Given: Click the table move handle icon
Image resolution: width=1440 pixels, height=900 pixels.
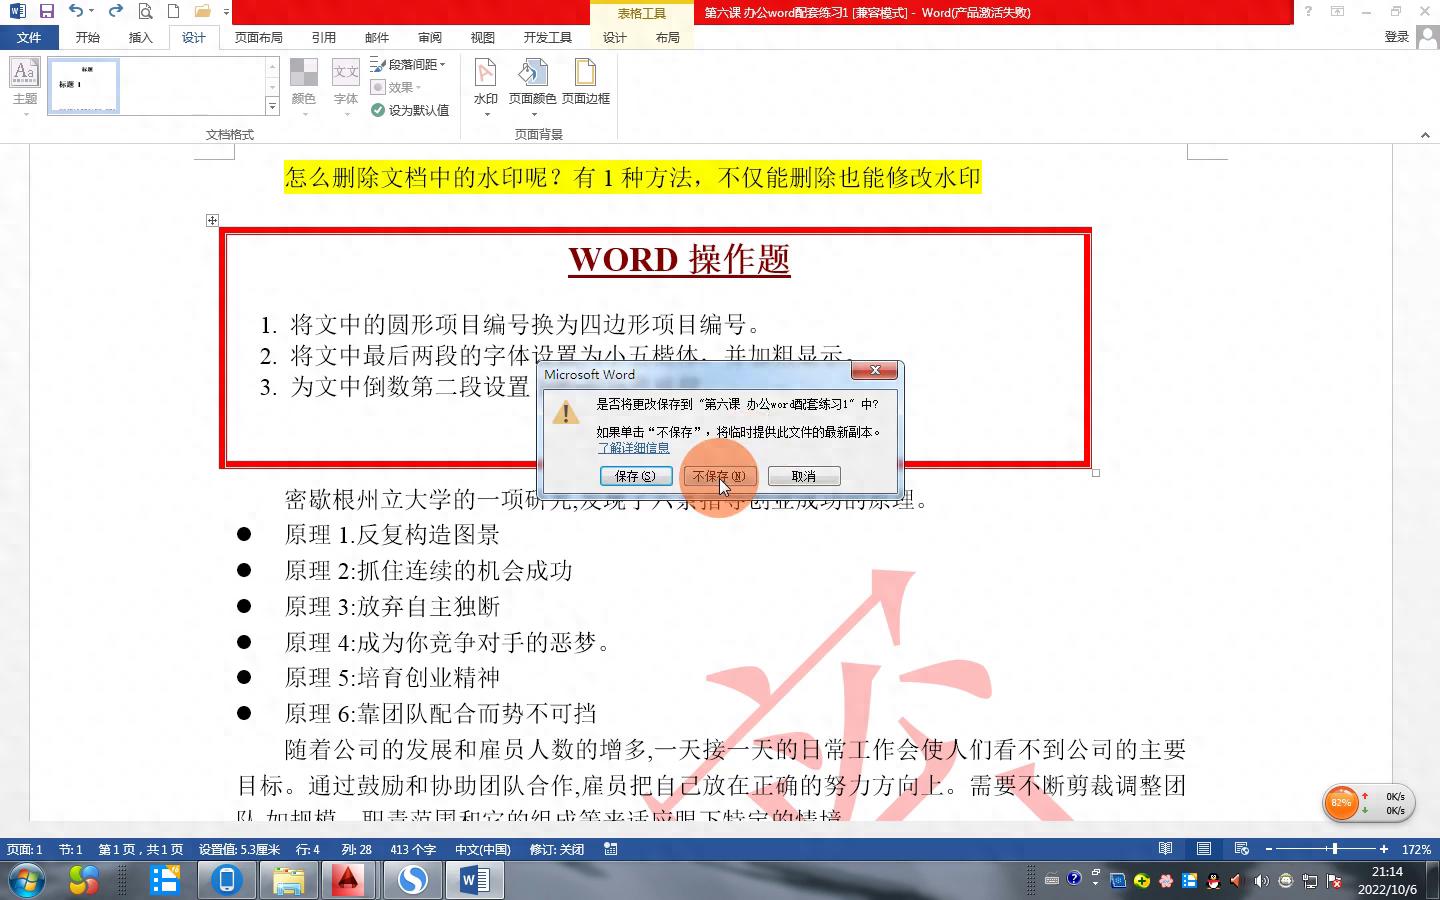Looking at the screenshot, I should pos(212,220).
